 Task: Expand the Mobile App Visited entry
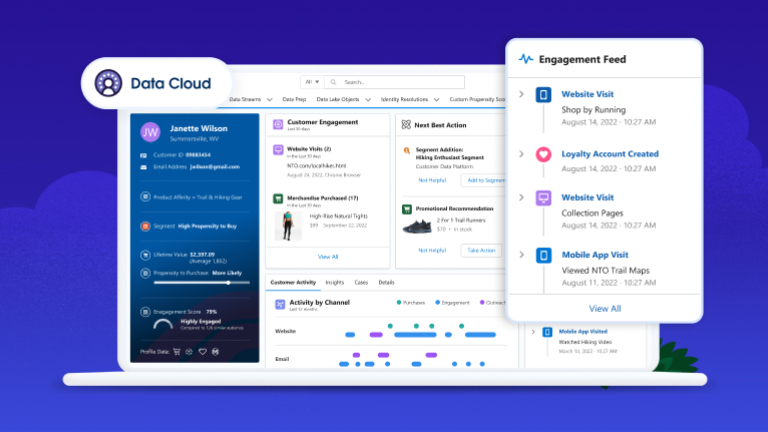pyautogui.click(x=533, y=332)
